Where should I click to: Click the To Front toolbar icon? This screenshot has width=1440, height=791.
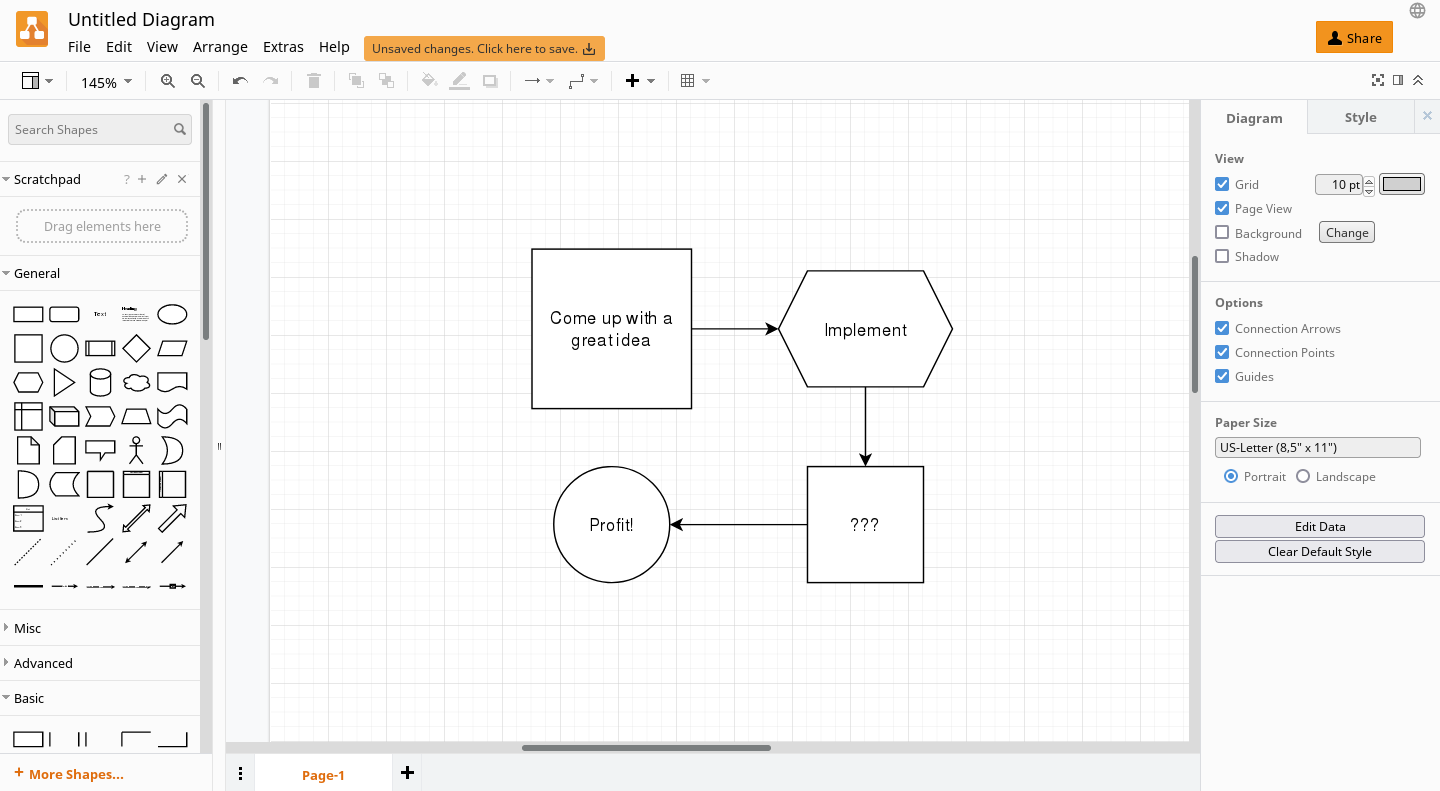tap(356, 81)
